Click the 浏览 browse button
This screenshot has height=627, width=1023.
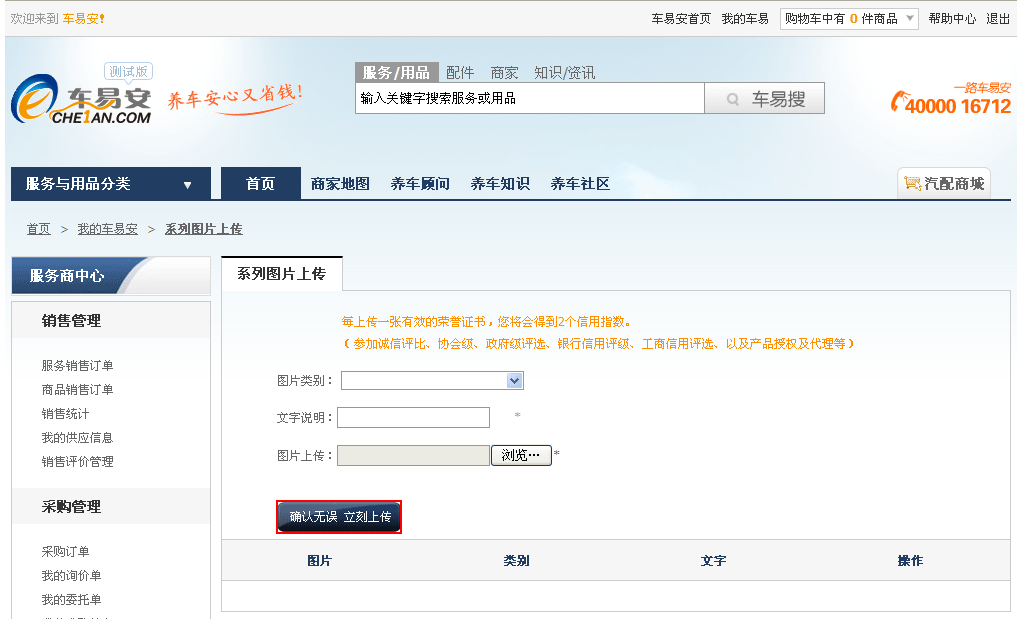click(521, 455)
